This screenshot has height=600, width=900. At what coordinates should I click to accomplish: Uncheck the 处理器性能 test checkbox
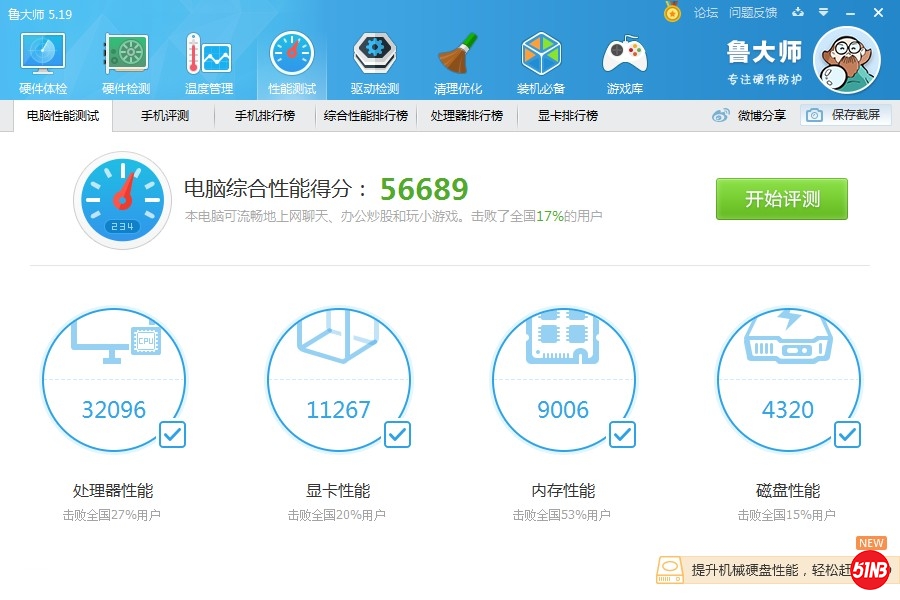point(172,434)
